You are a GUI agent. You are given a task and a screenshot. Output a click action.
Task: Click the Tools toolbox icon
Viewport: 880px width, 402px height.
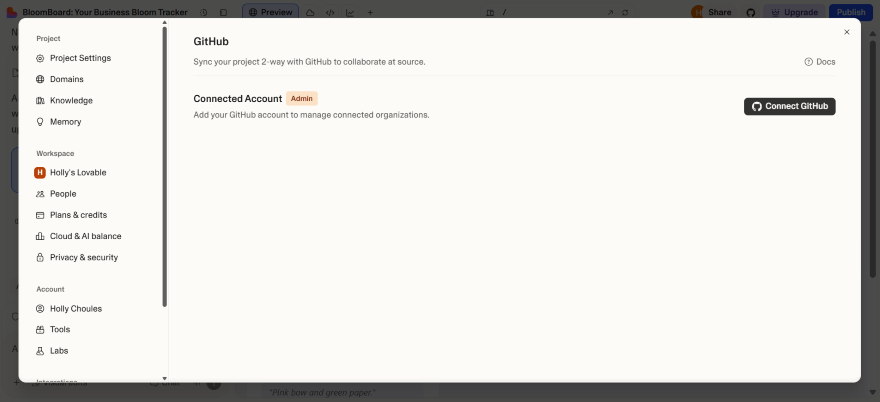[x=40, y=330]
